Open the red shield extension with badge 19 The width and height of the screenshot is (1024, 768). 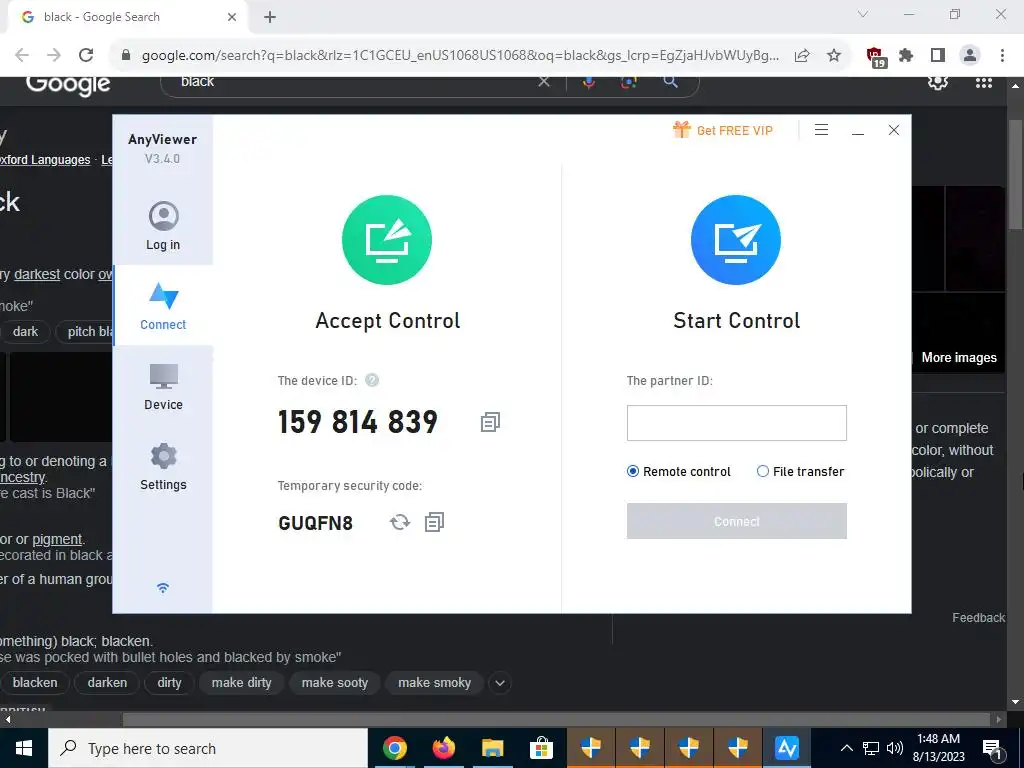(875, 57)
